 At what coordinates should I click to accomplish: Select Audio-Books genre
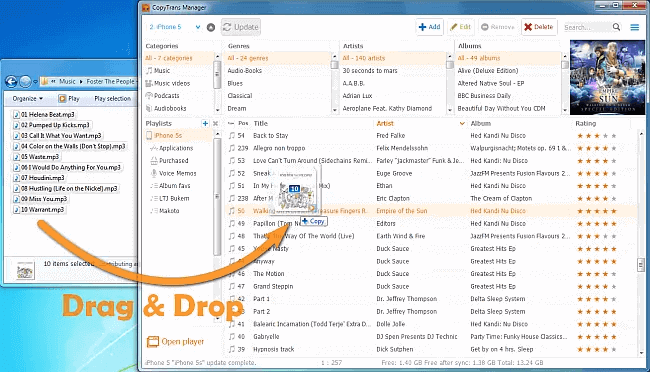(x=245, y=71)
